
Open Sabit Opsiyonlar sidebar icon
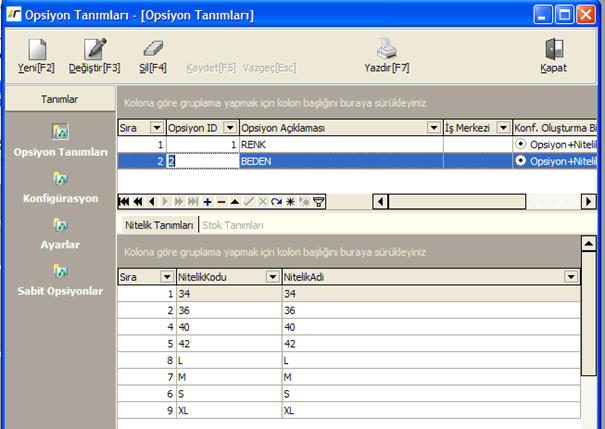coord(61,271)
